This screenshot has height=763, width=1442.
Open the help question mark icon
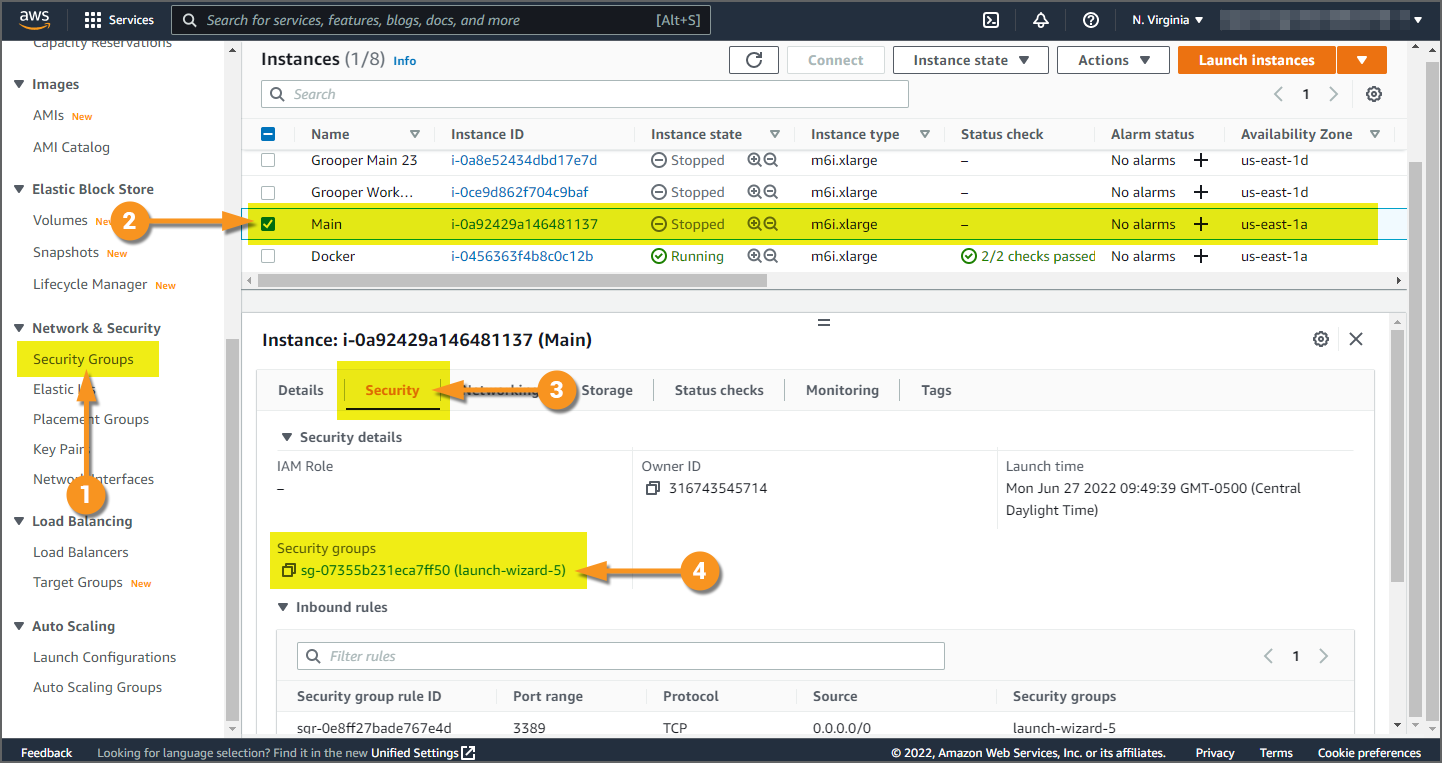(1091, 20)
